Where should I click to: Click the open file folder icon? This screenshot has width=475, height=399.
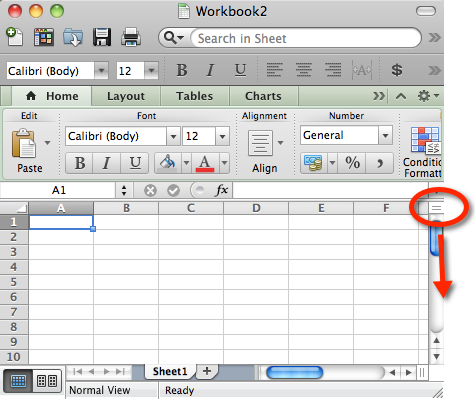(x=73, y=37)
